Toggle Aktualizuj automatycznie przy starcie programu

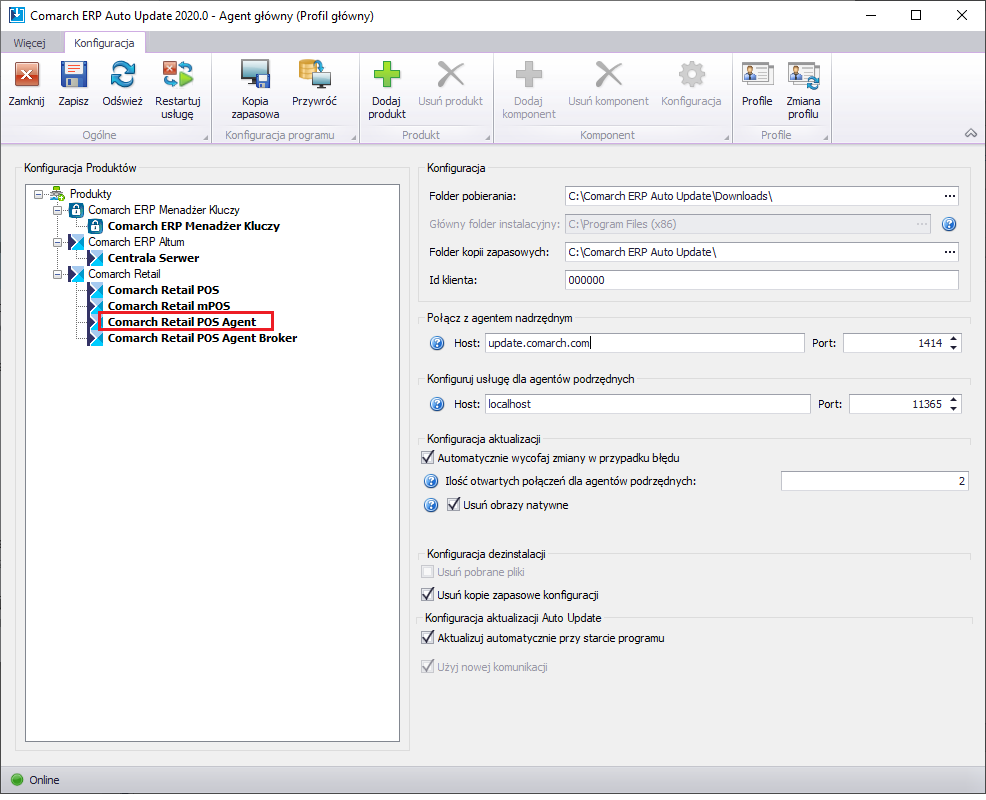point(428,638)
